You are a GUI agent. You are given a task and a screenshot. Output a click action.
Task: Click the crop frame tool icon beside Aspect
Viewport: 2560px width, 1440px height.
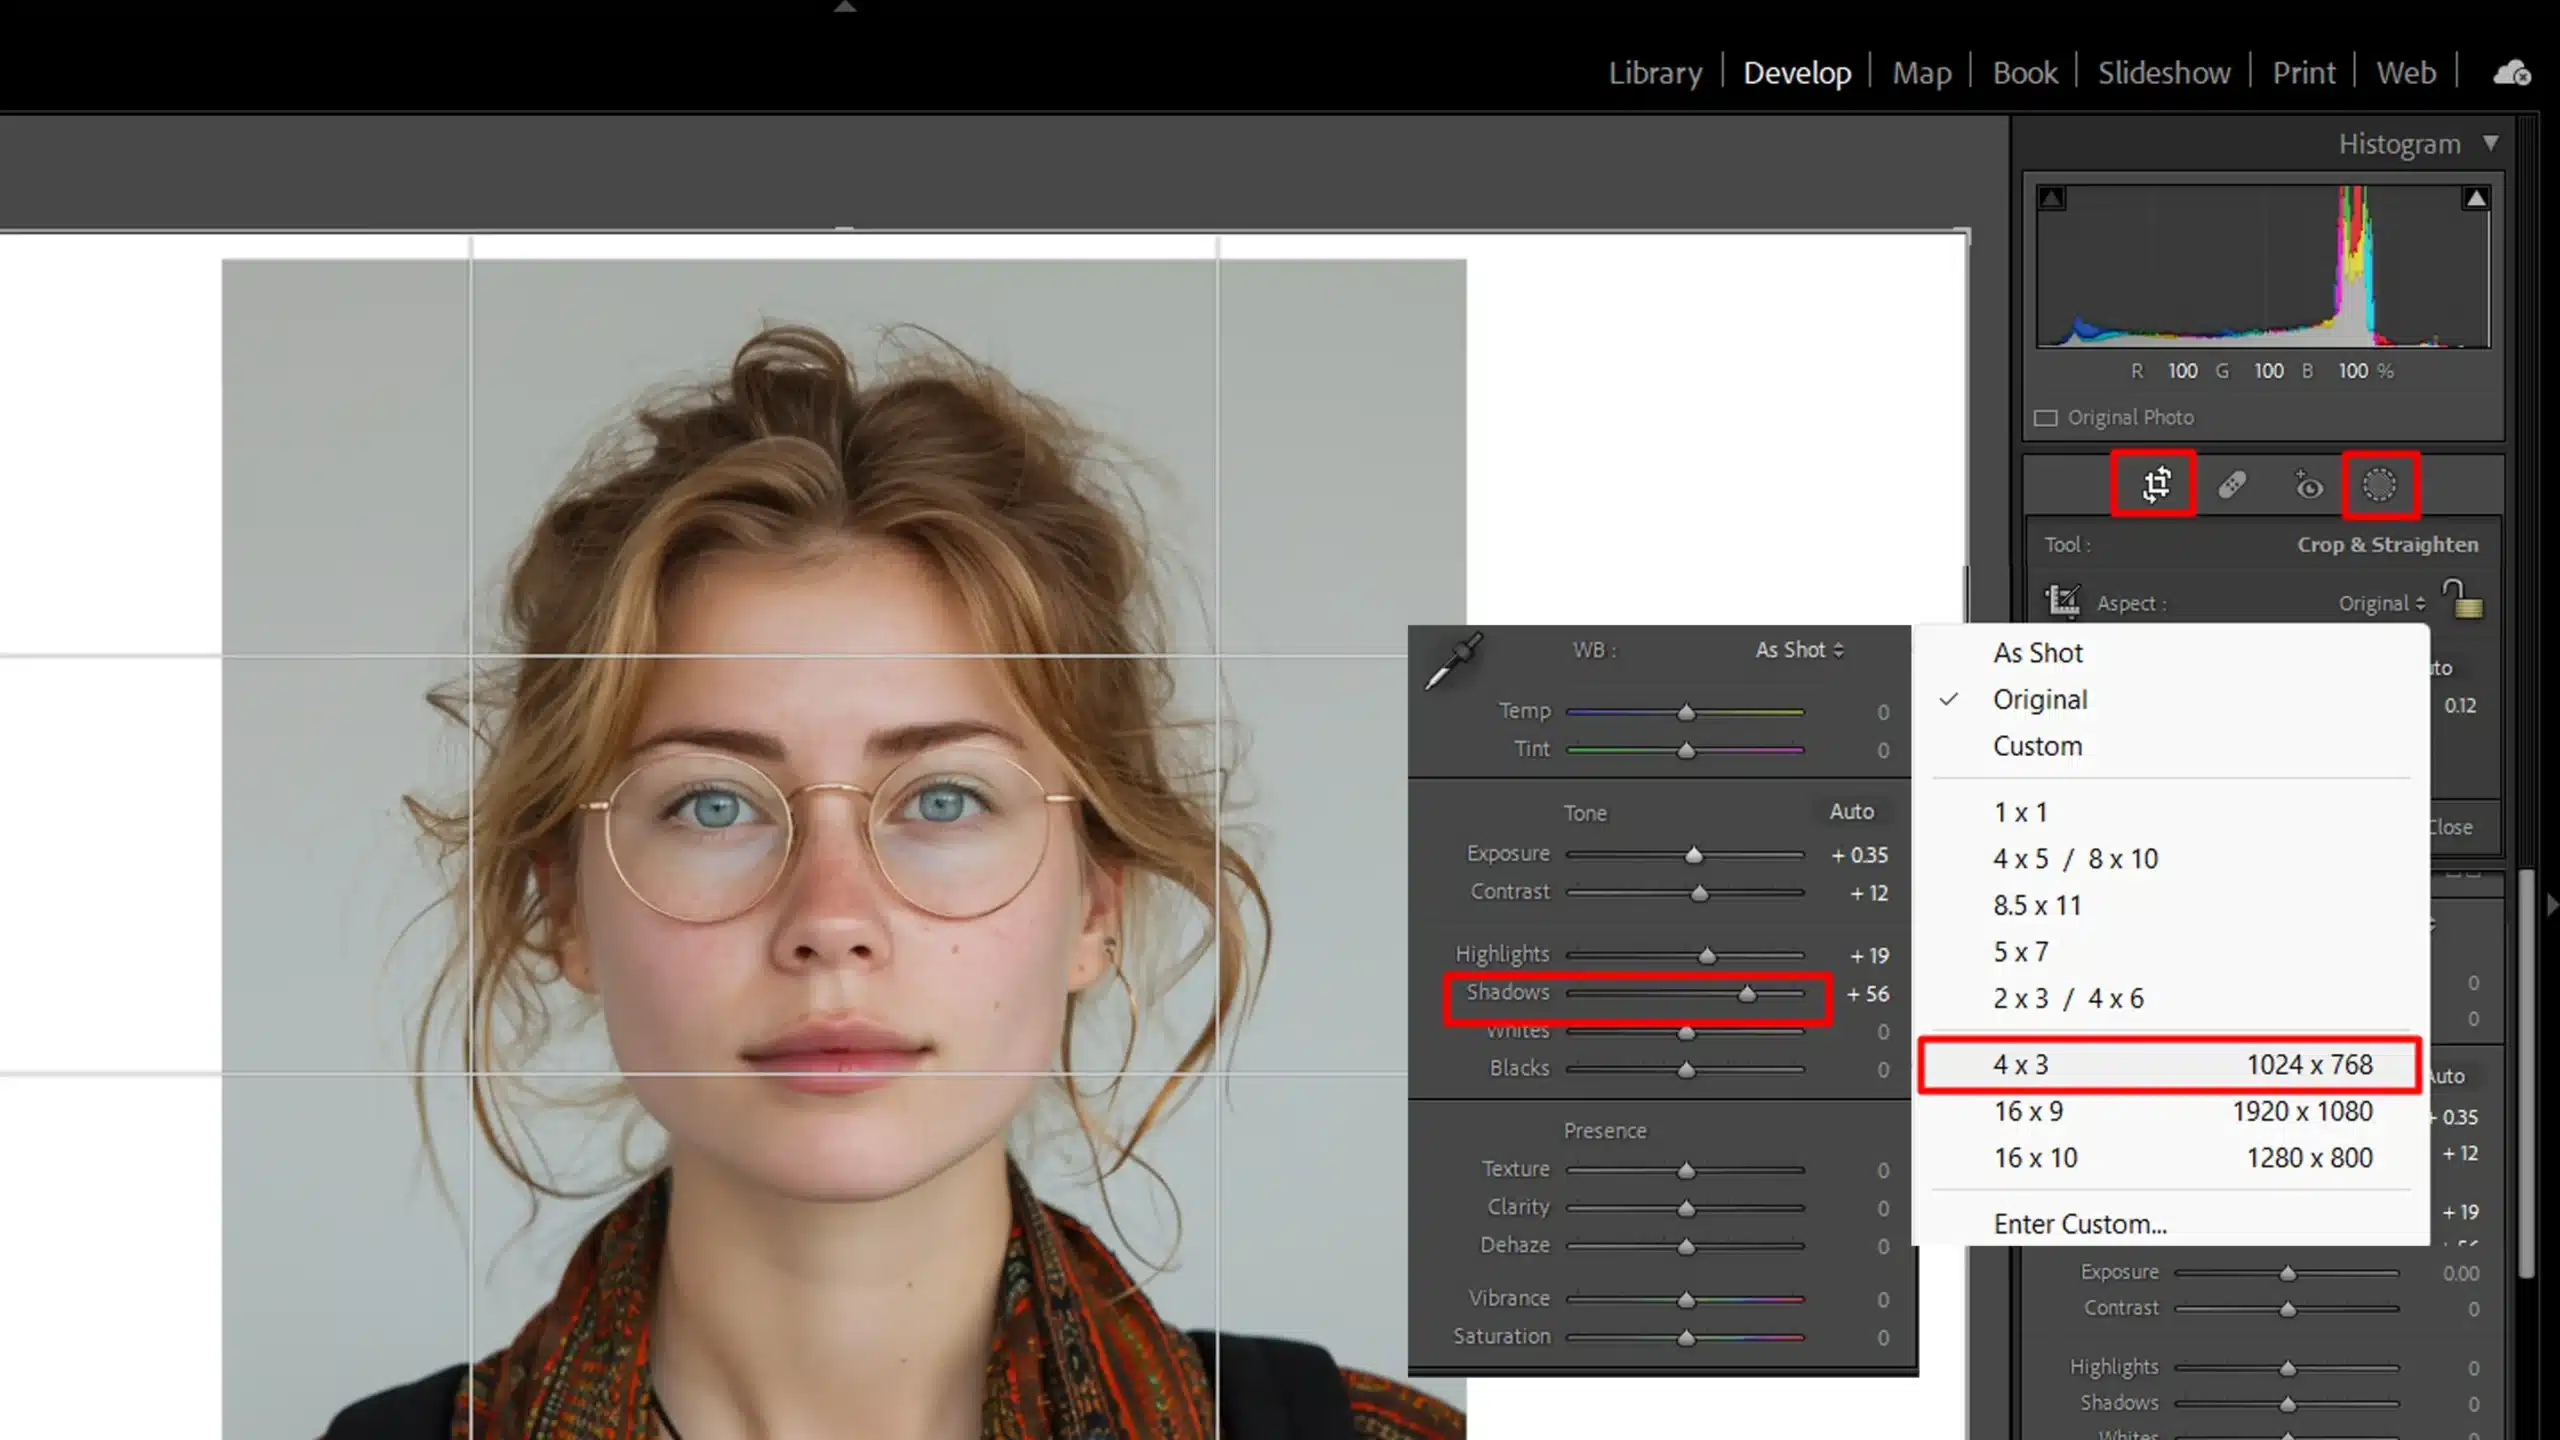[x=2062, y=601]
